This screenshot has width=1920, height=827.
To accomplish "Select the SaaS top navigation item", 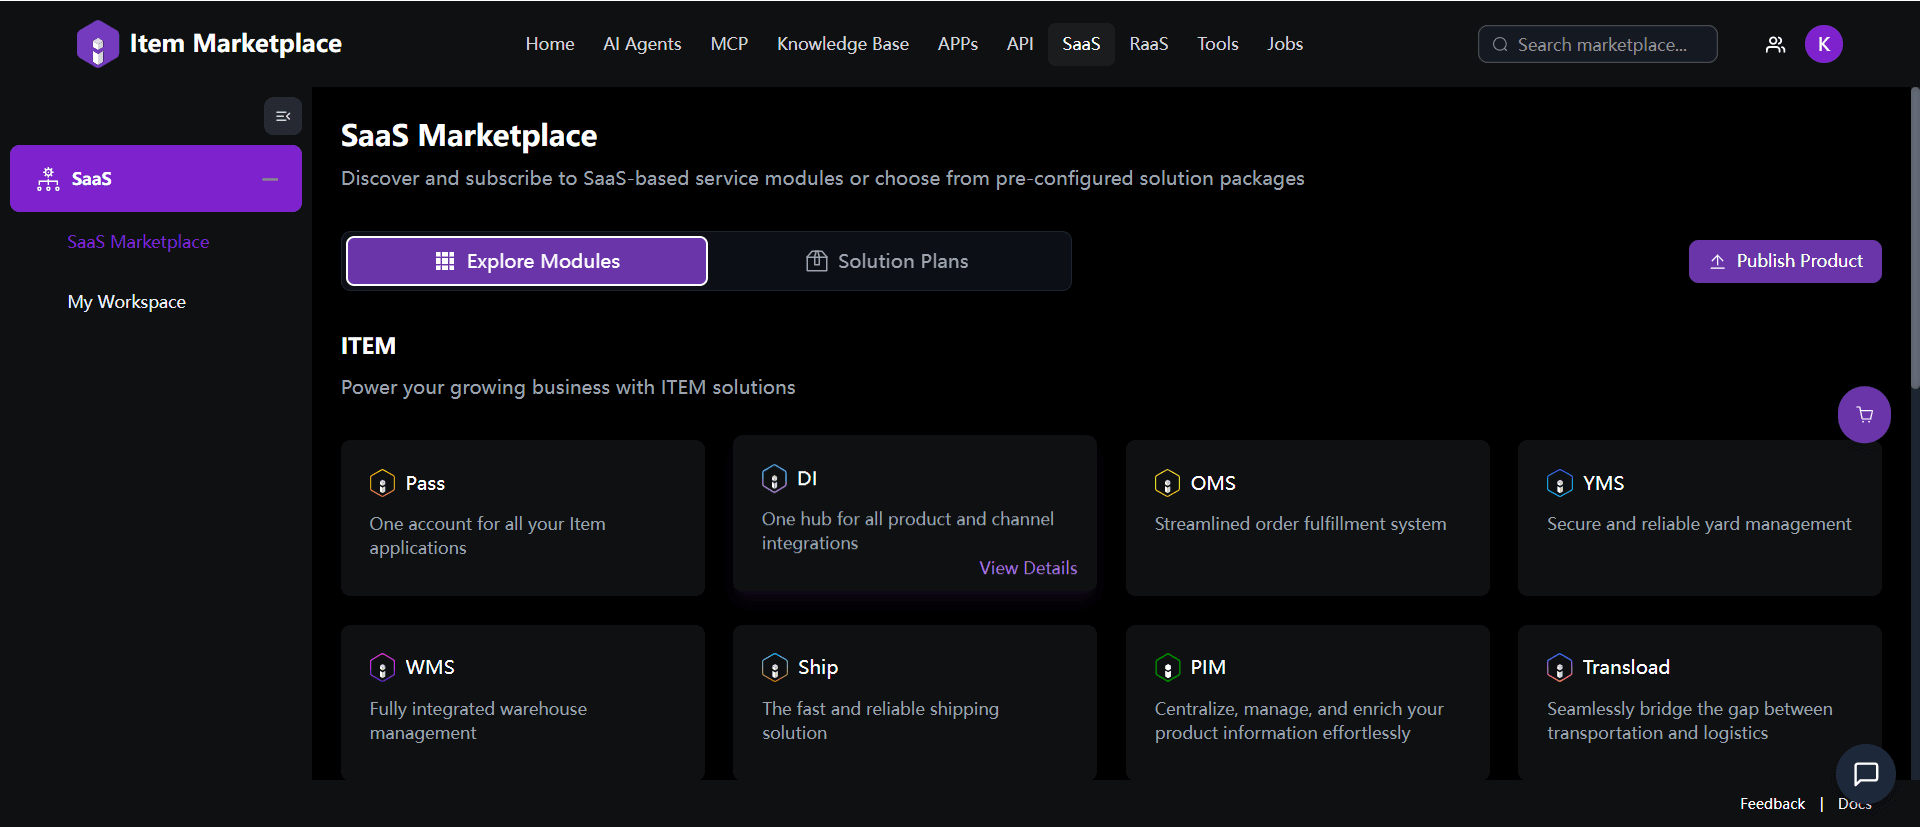I will click(1081, 44).
